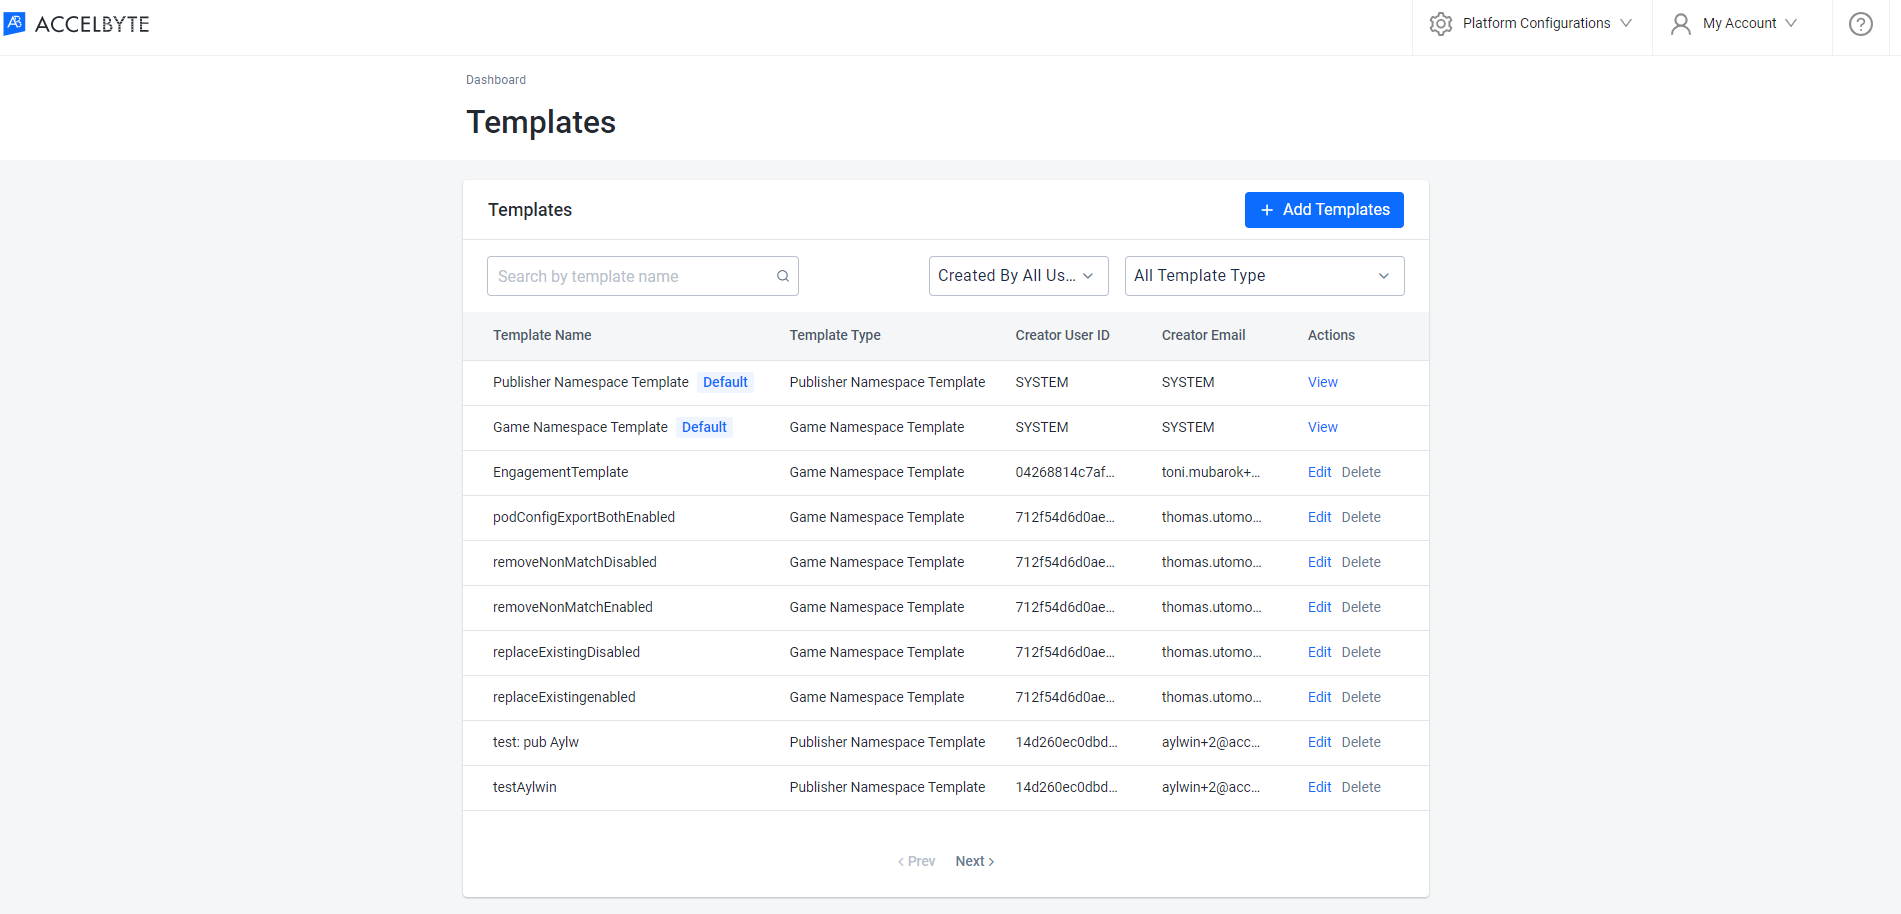The height and width of the screenshot is (914, 1901).
Task: Delete removeNonMatchDisabled template
Action: (1361, 562)
